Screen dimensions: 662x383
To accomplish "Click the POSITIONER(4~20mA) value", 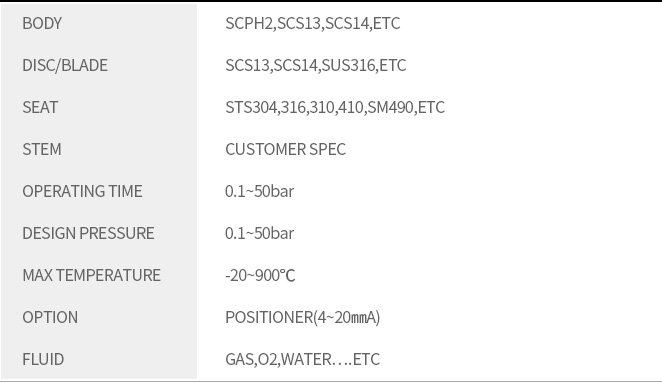I will pyautogui.click(x=302, y=317).
